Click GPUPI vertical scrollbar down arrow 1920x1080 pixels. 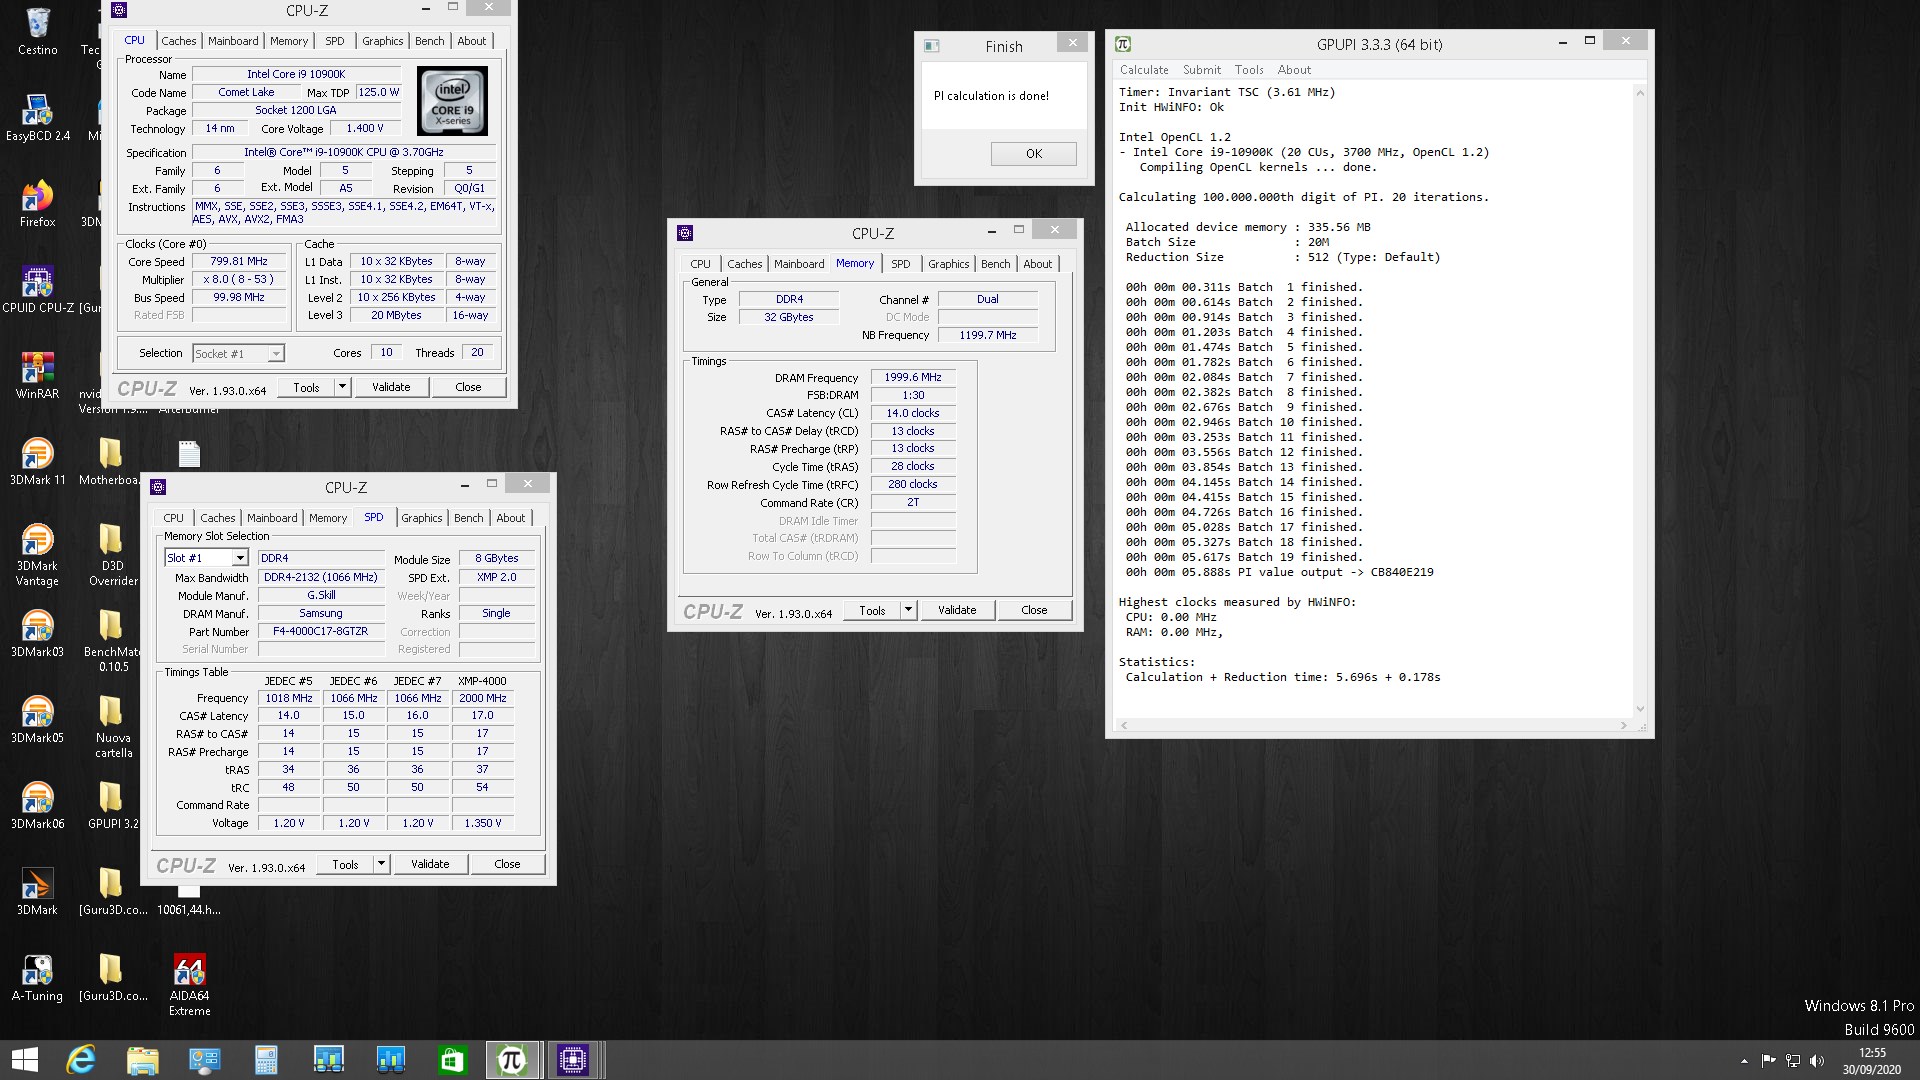point(1640,709)
